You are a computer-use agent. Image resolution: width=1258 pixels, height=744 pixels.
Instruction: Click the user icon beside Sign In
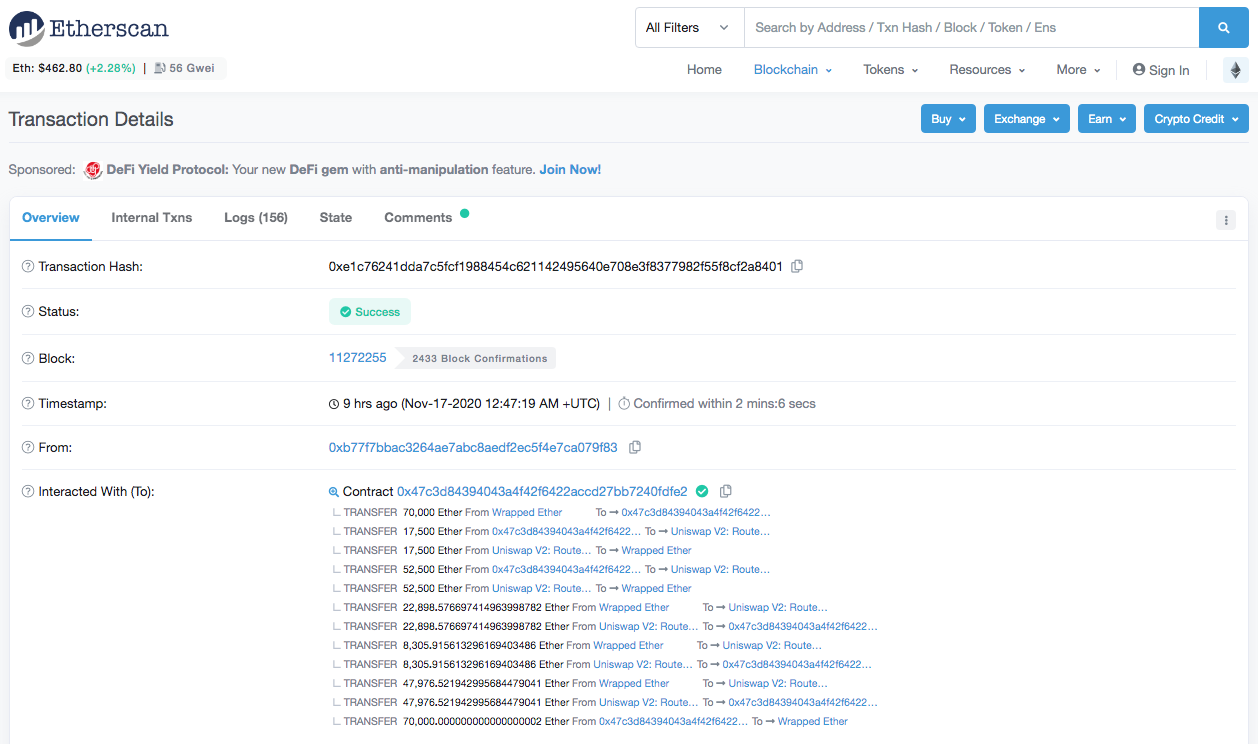(1139, 70)
